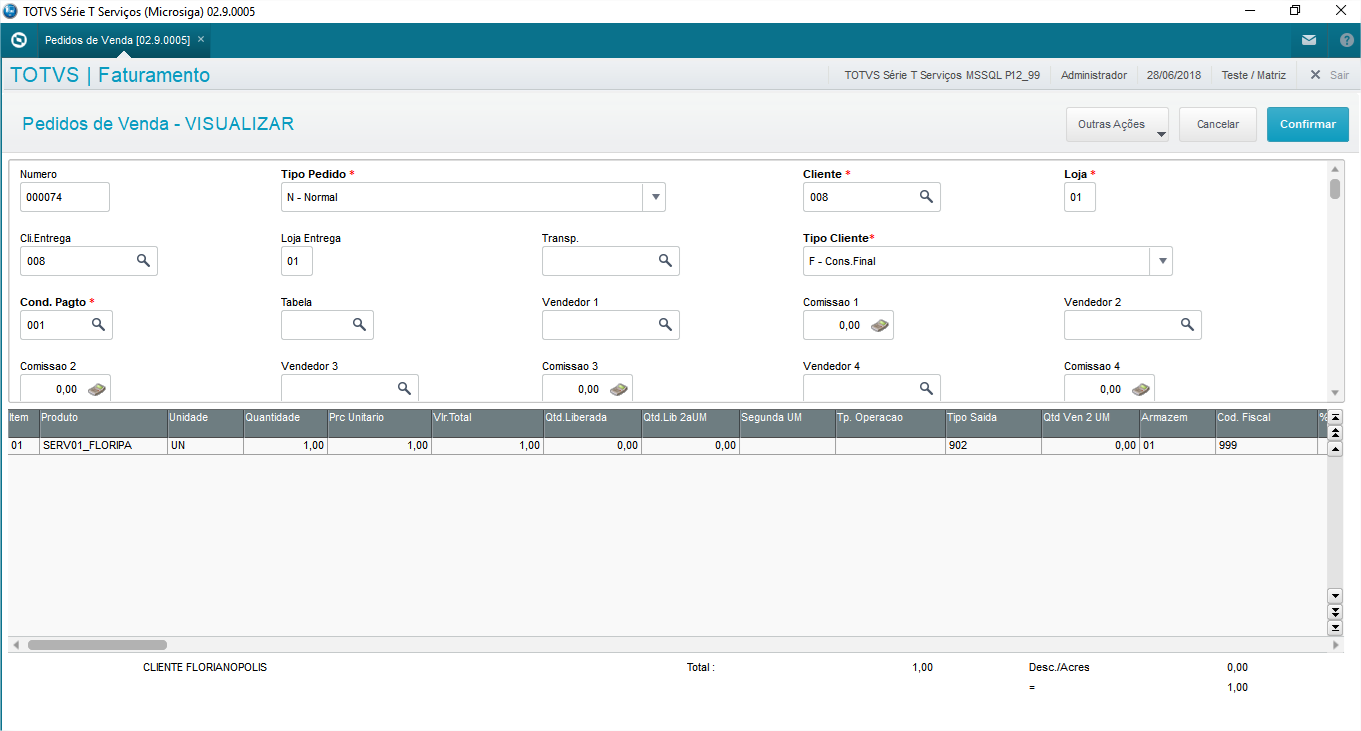Select the UN unit cell
This screenshot has height=731, width=1361.
coord(205,446)
